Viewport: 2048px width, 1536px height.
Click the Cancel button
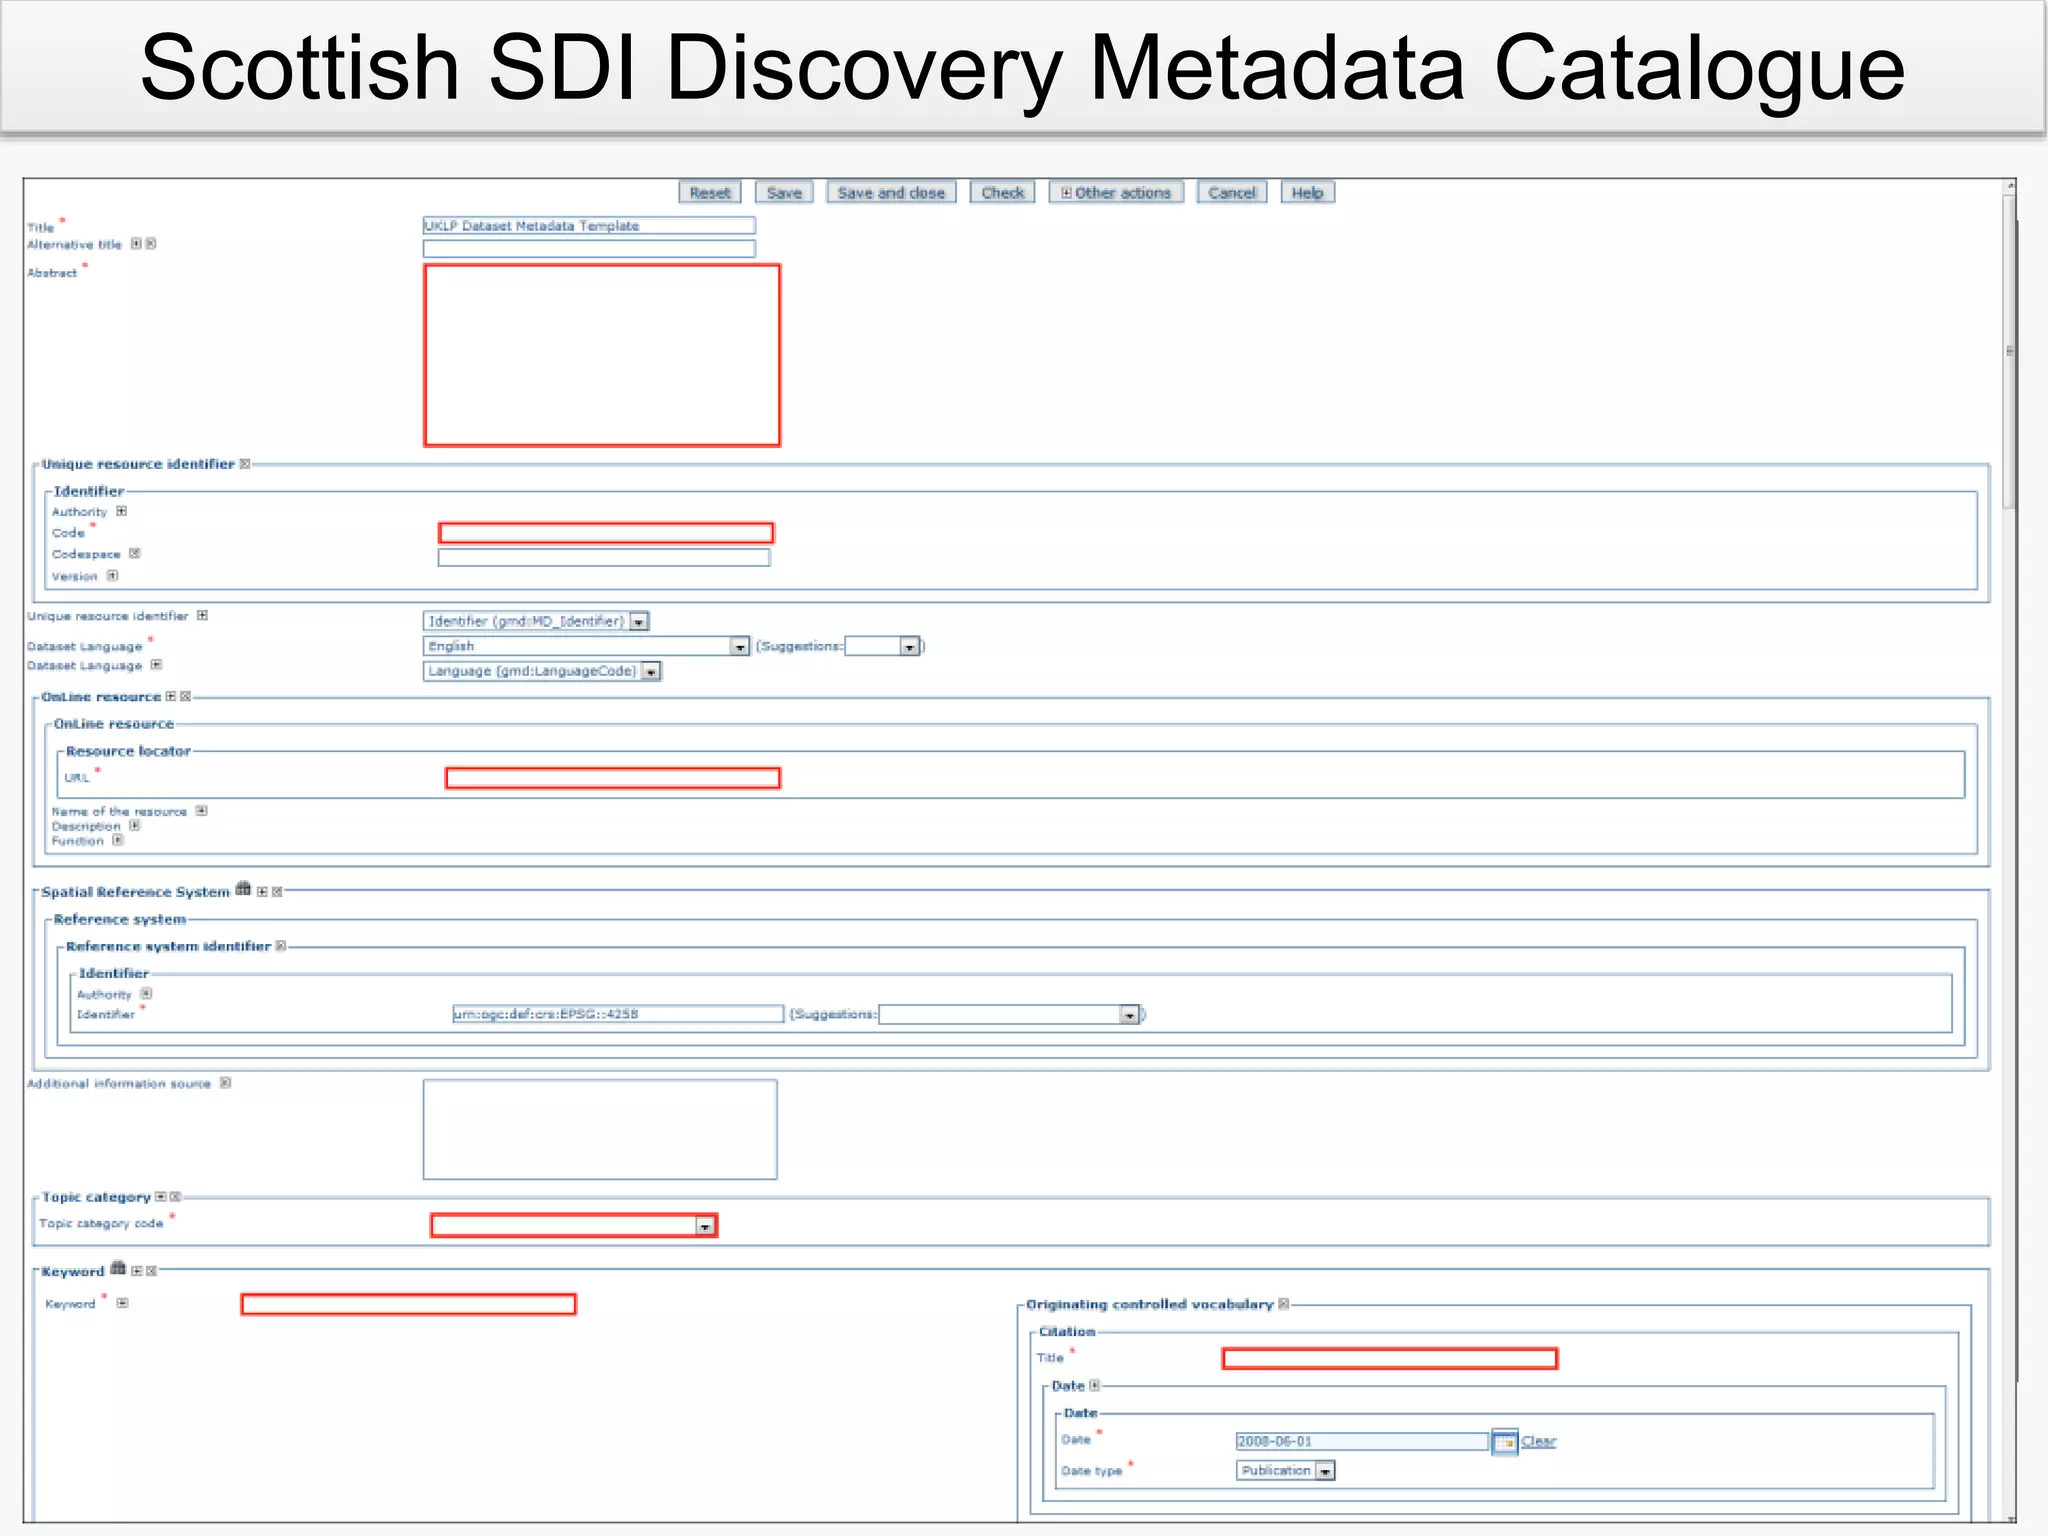[1231, 193]
